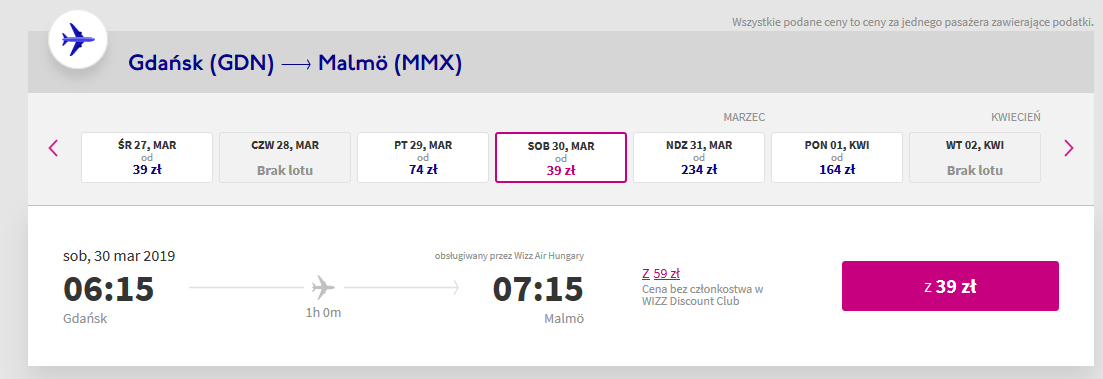
Task: Choose the flight for z 39 zł
Action: (950, 286)
